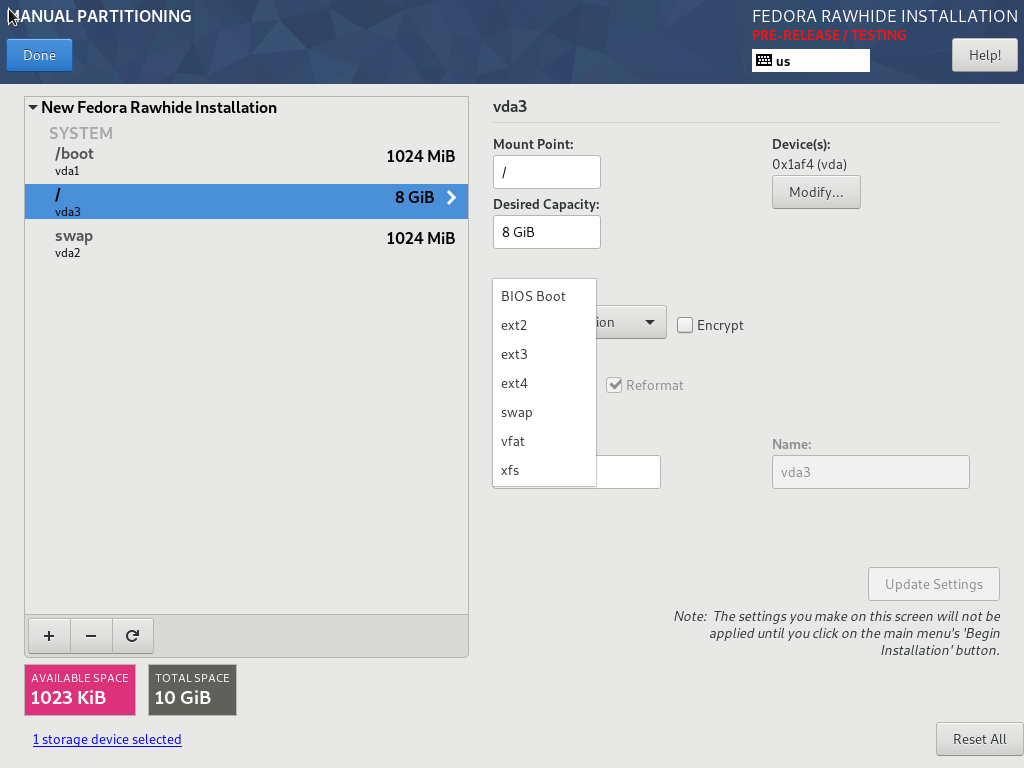Select vfat in the file system menu
Screen dimensions: 1024x768
[x=544, y=441]
